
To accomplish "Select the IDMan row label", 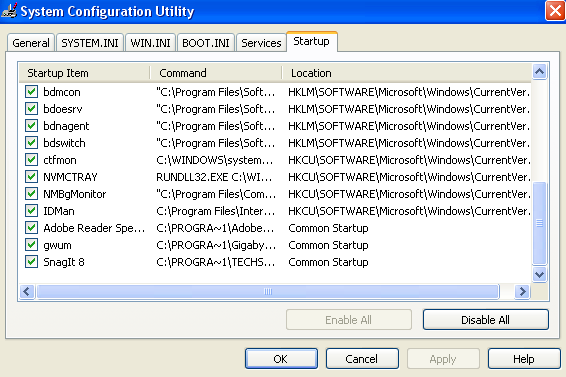I will coord(59,211).
